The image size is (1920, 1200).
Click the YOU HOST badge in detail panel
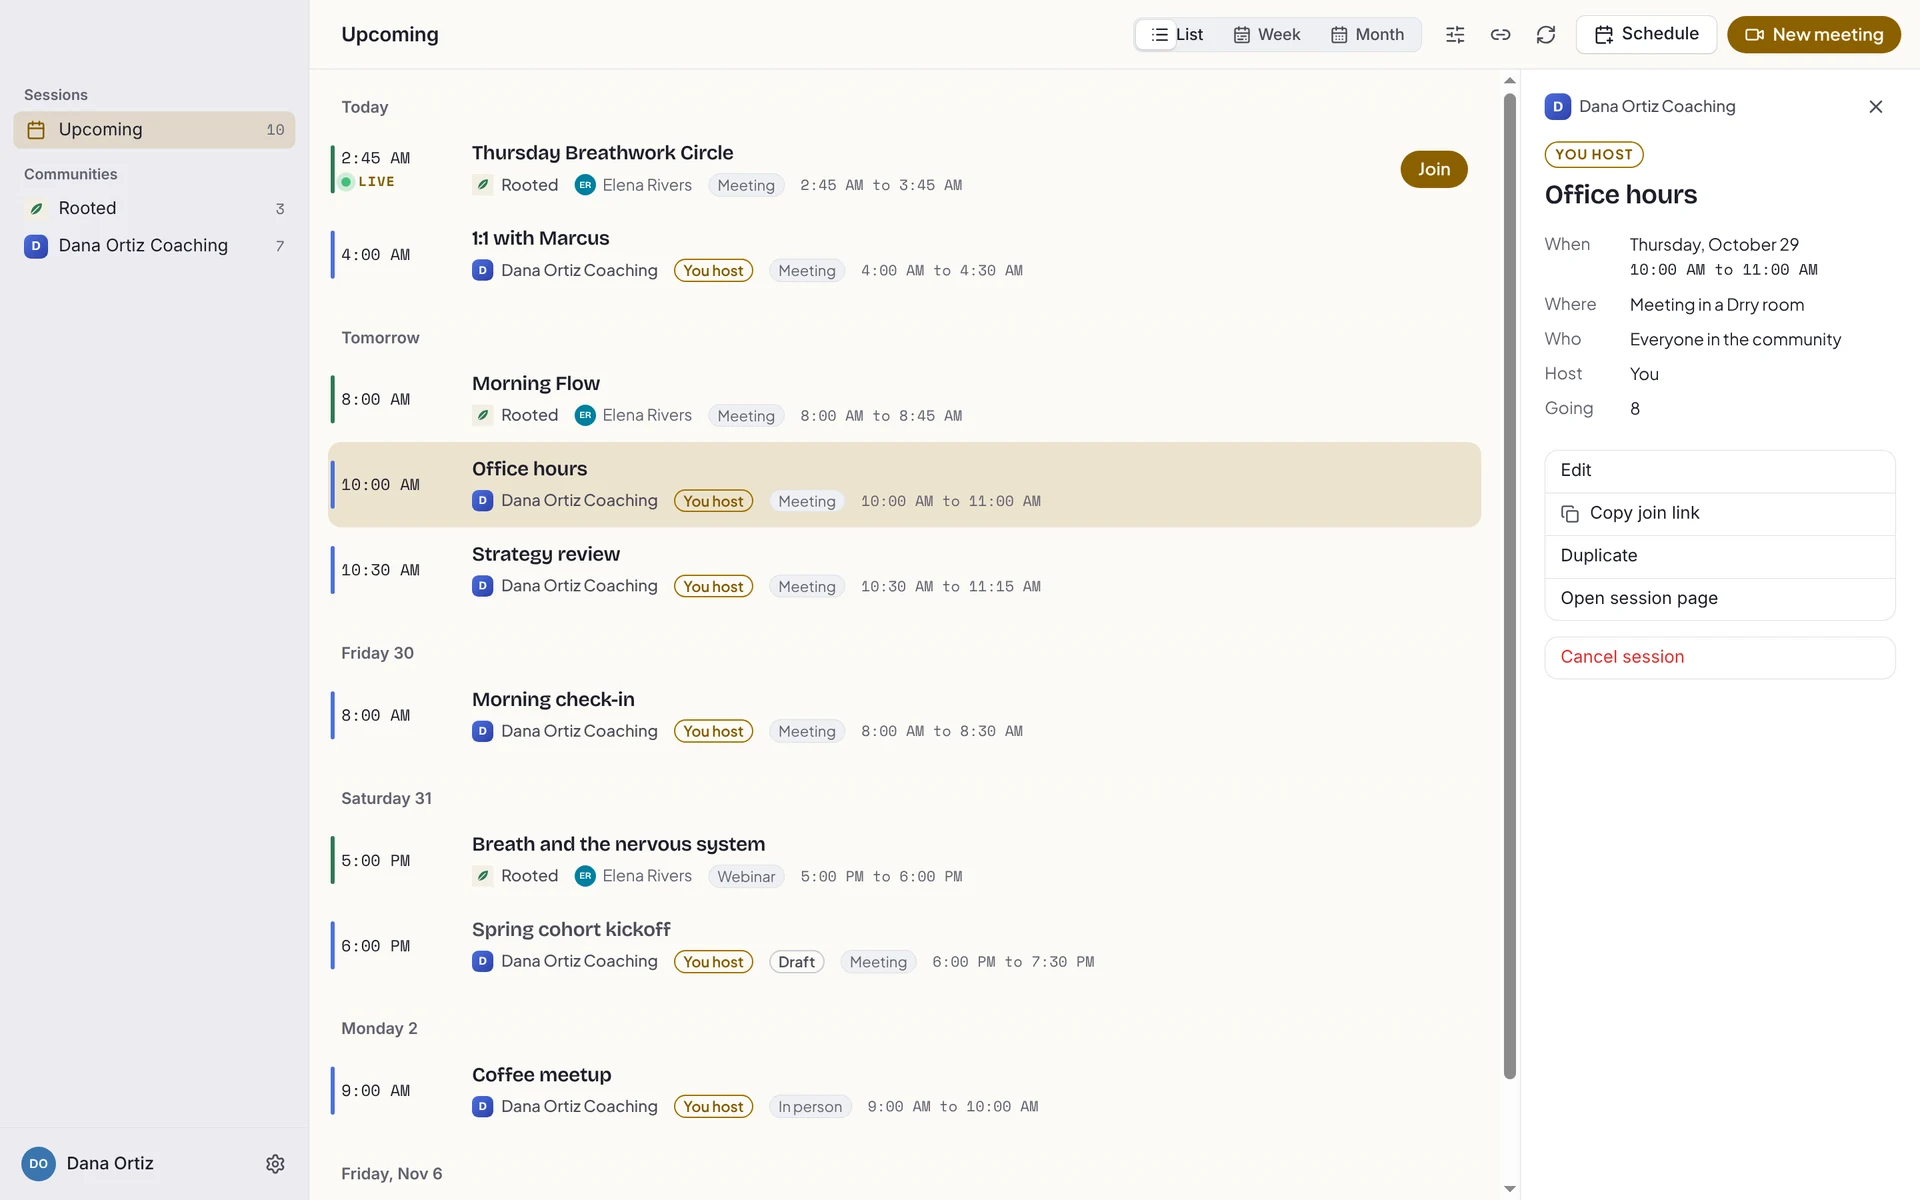[1594, 155]
